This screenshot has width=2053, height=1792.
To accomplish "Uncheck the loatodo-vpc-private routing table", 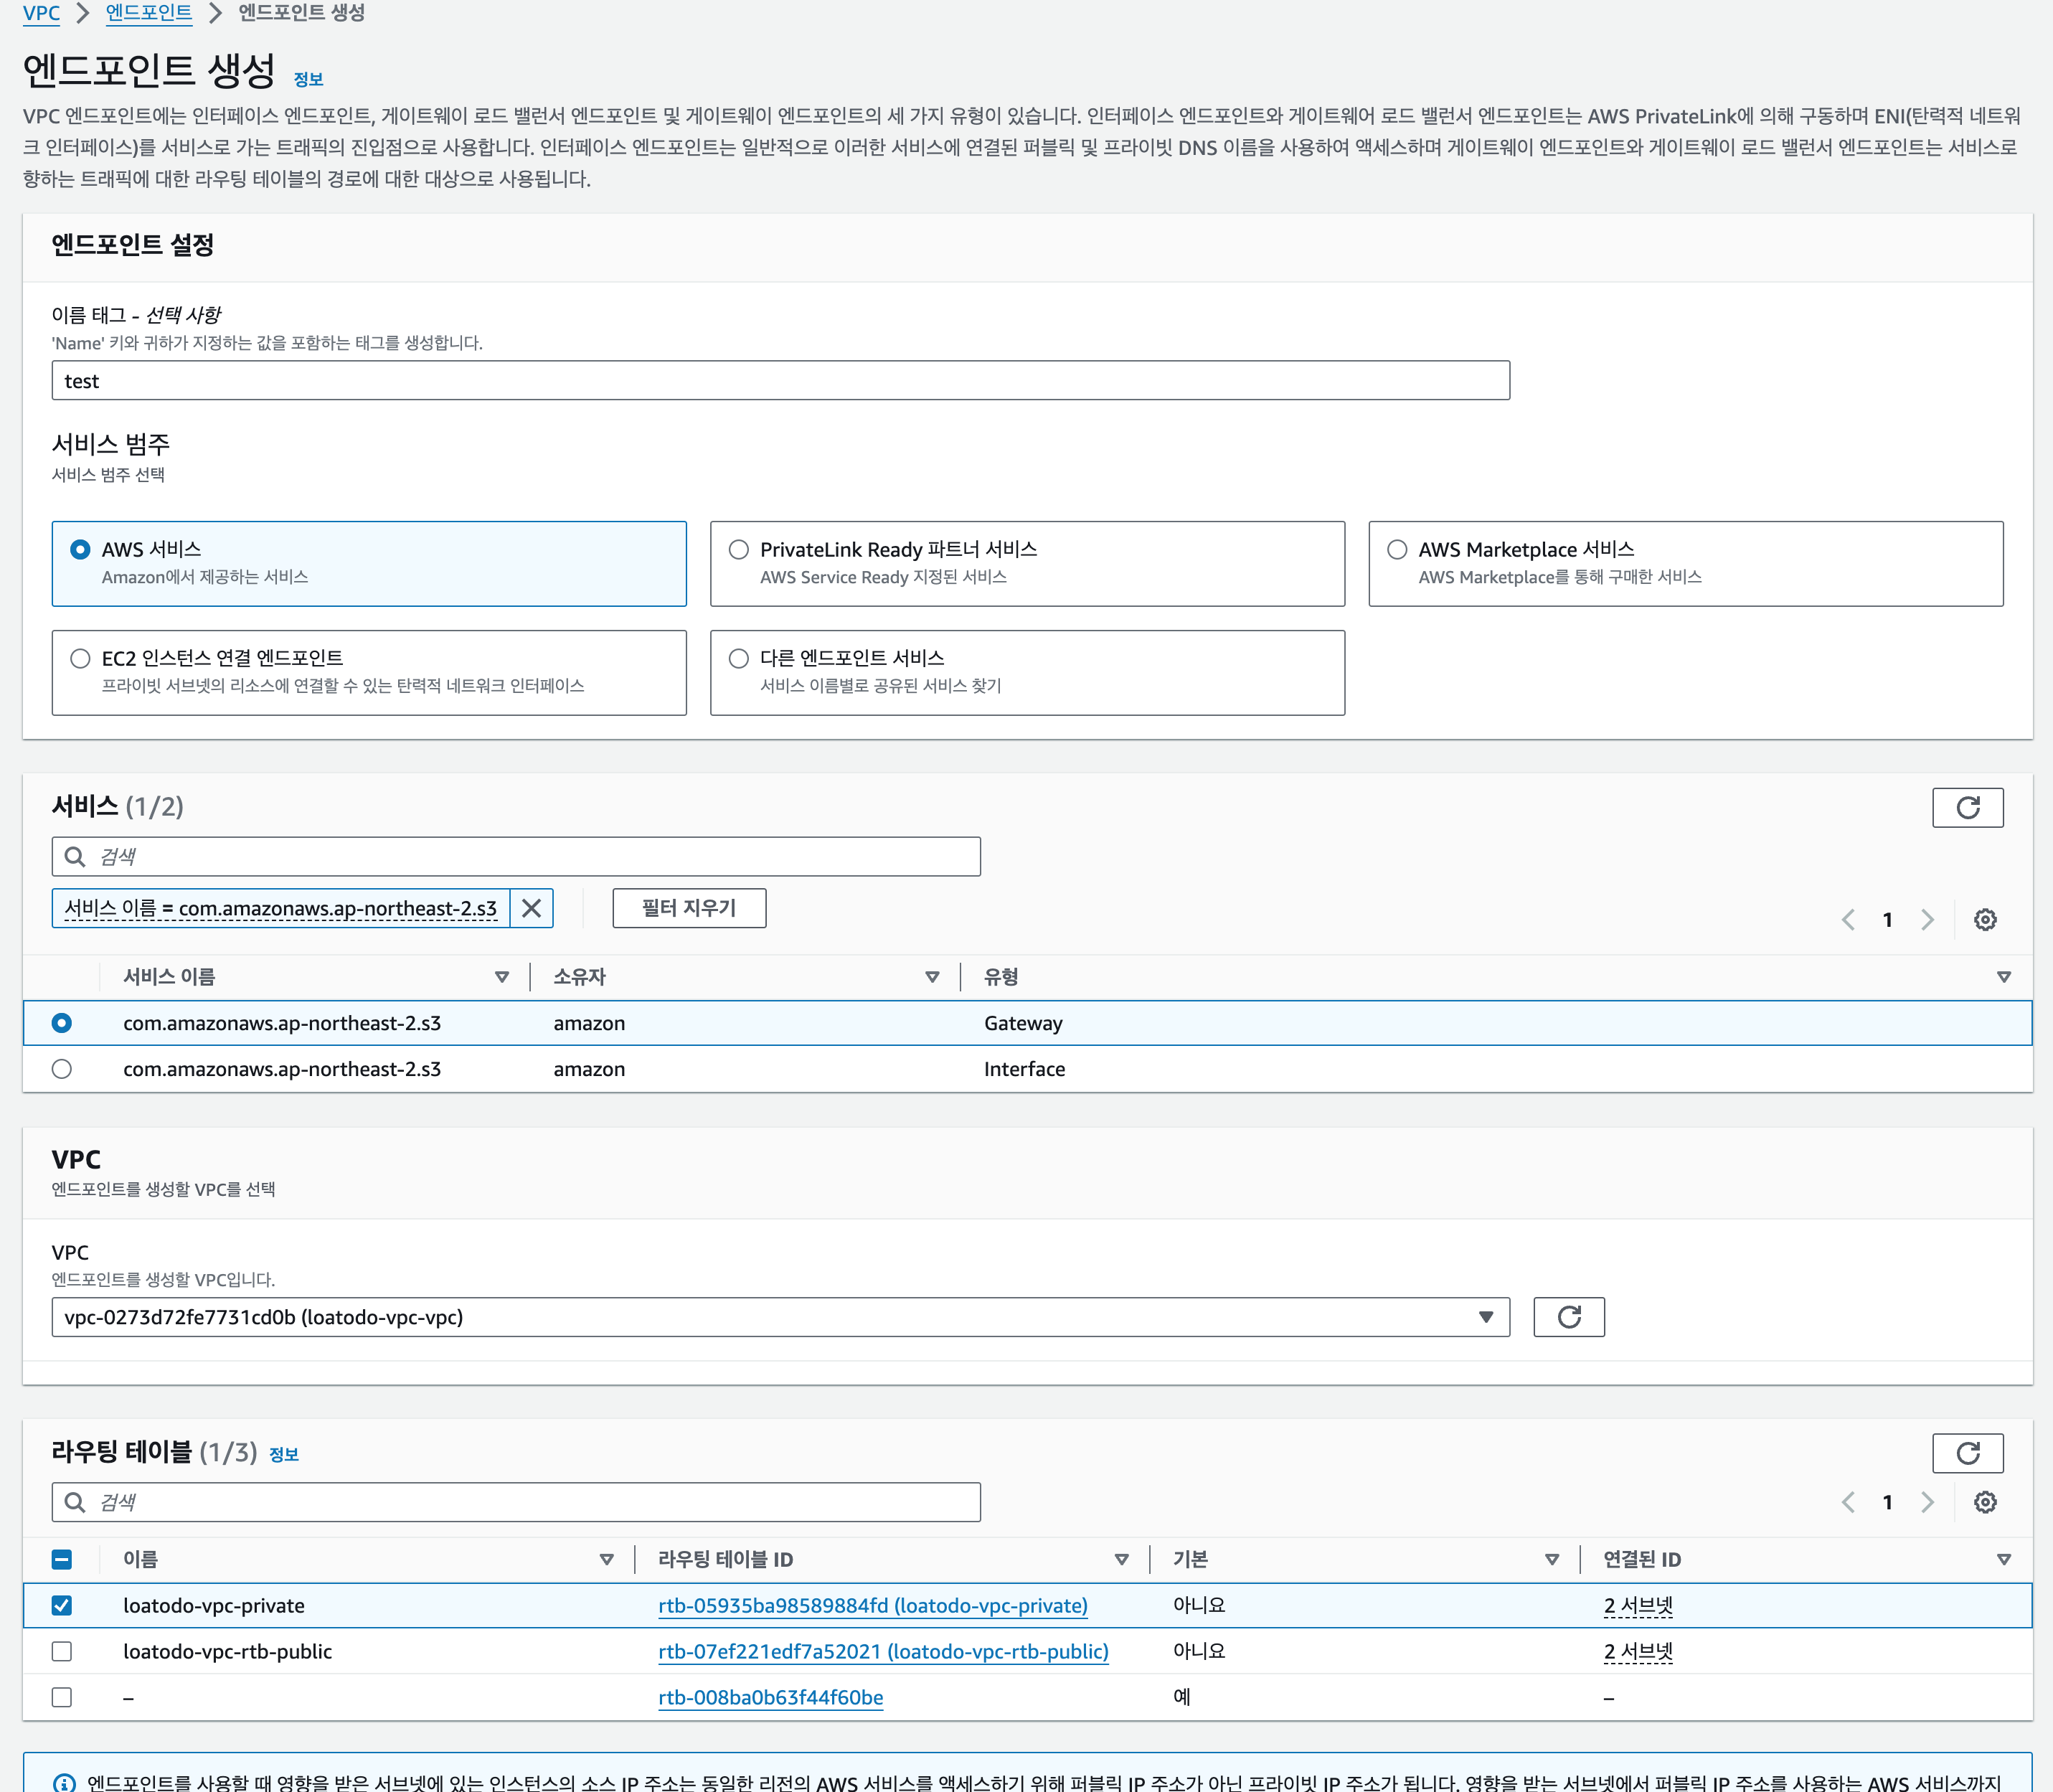I will pyautogui.click(x=62, y=1604).
